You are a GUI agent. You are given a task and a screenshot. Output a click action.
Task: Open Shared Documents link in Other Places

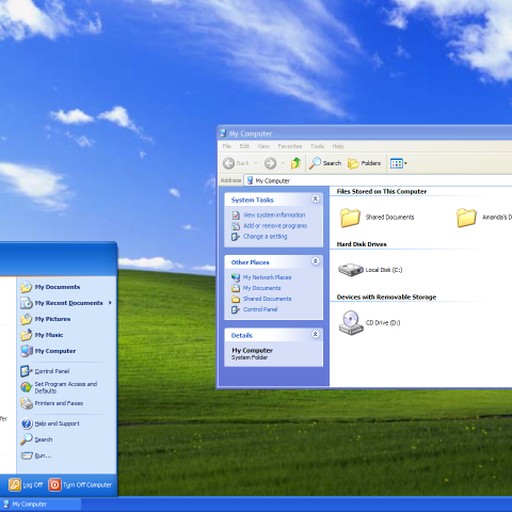pyautogui.click(x=267, y=299)
